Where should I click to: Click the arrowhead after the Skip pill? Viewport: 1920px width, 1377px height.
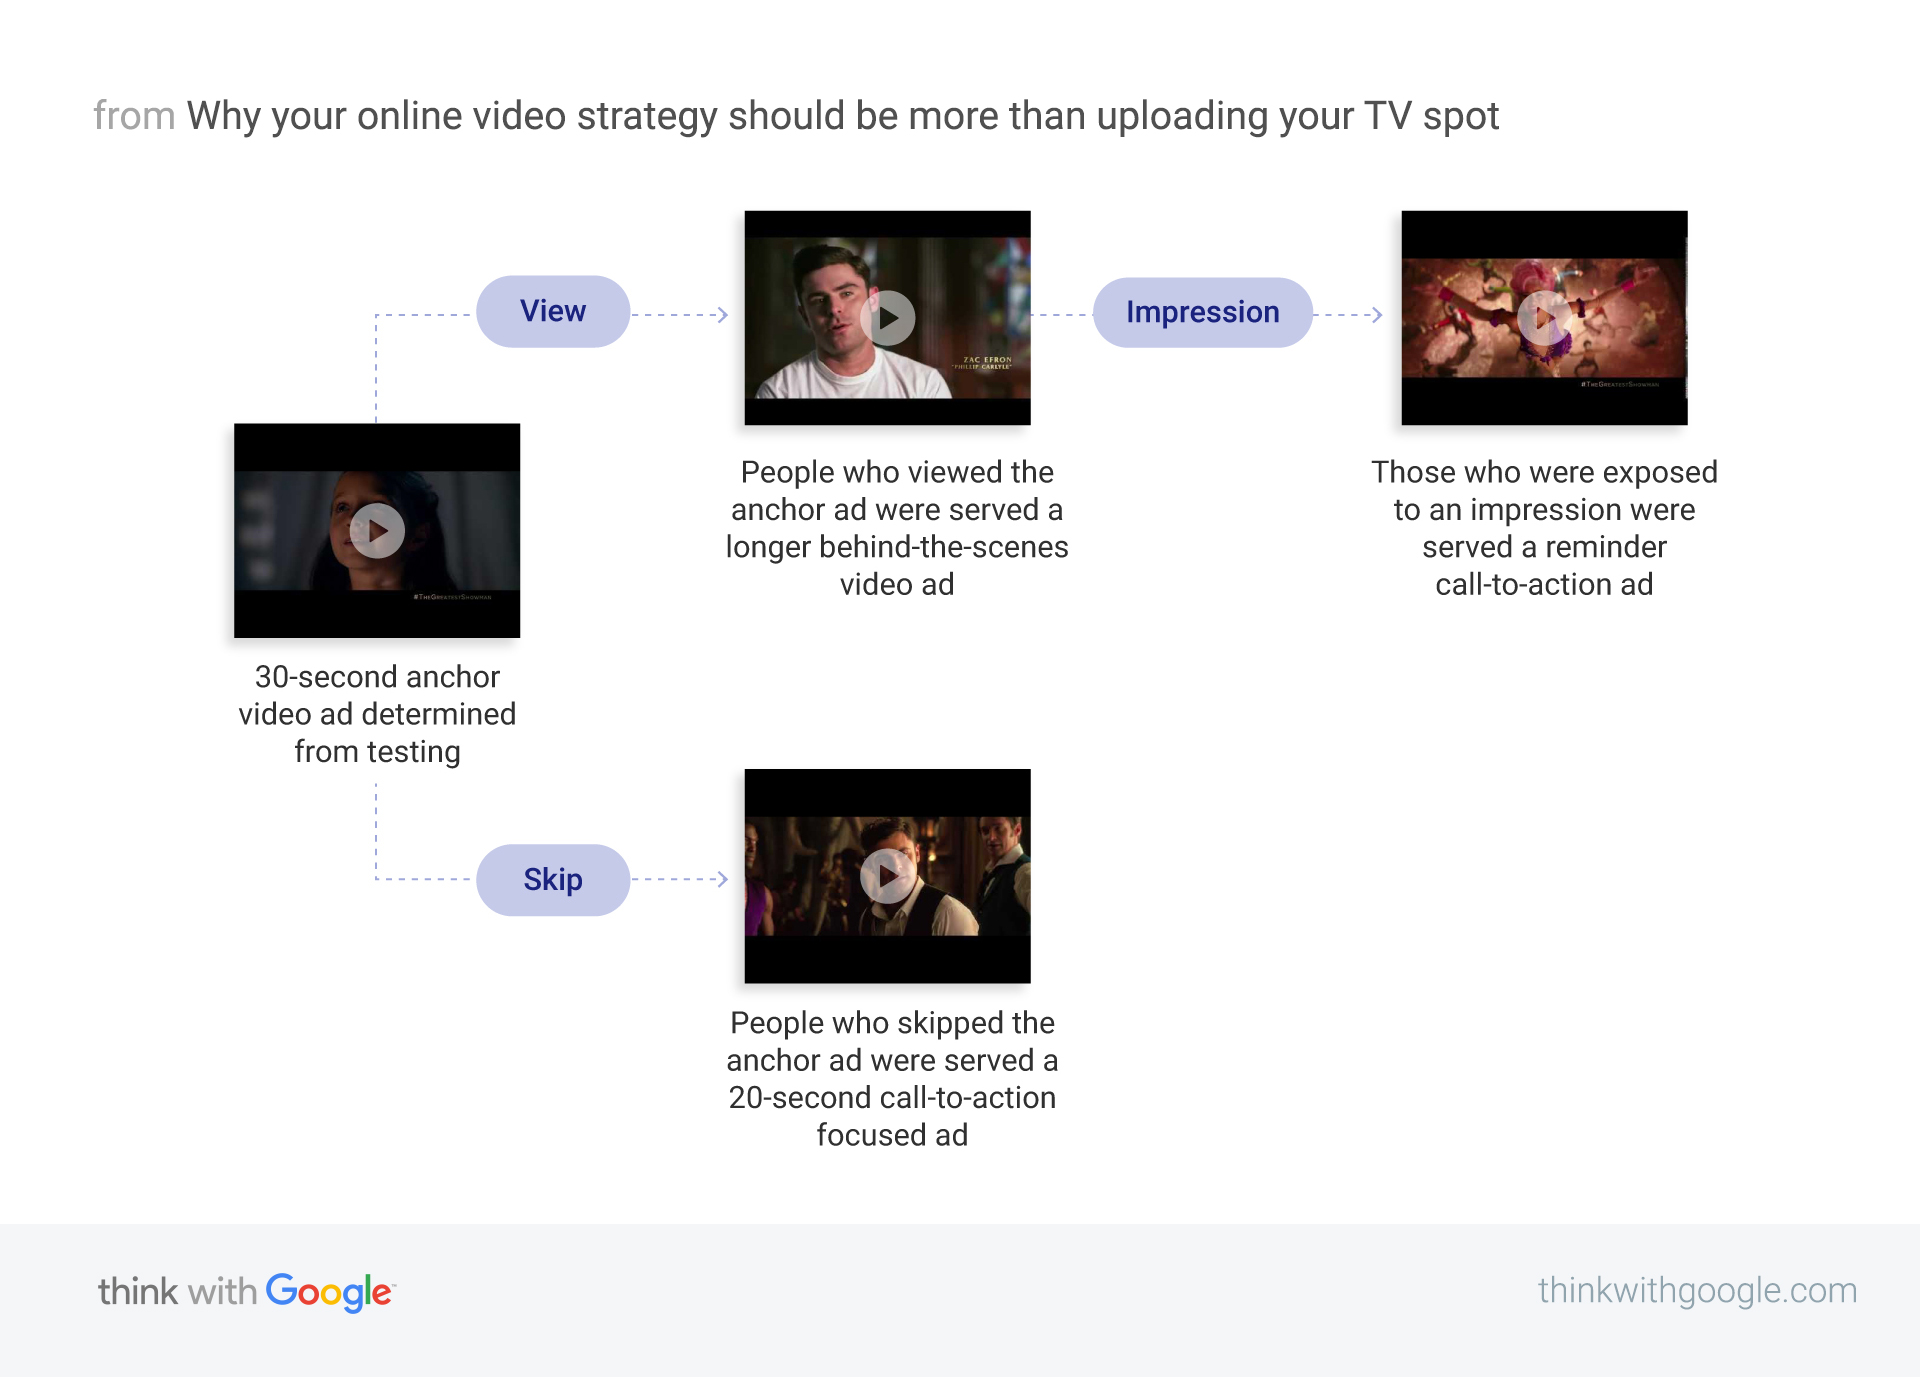[723, 879]
